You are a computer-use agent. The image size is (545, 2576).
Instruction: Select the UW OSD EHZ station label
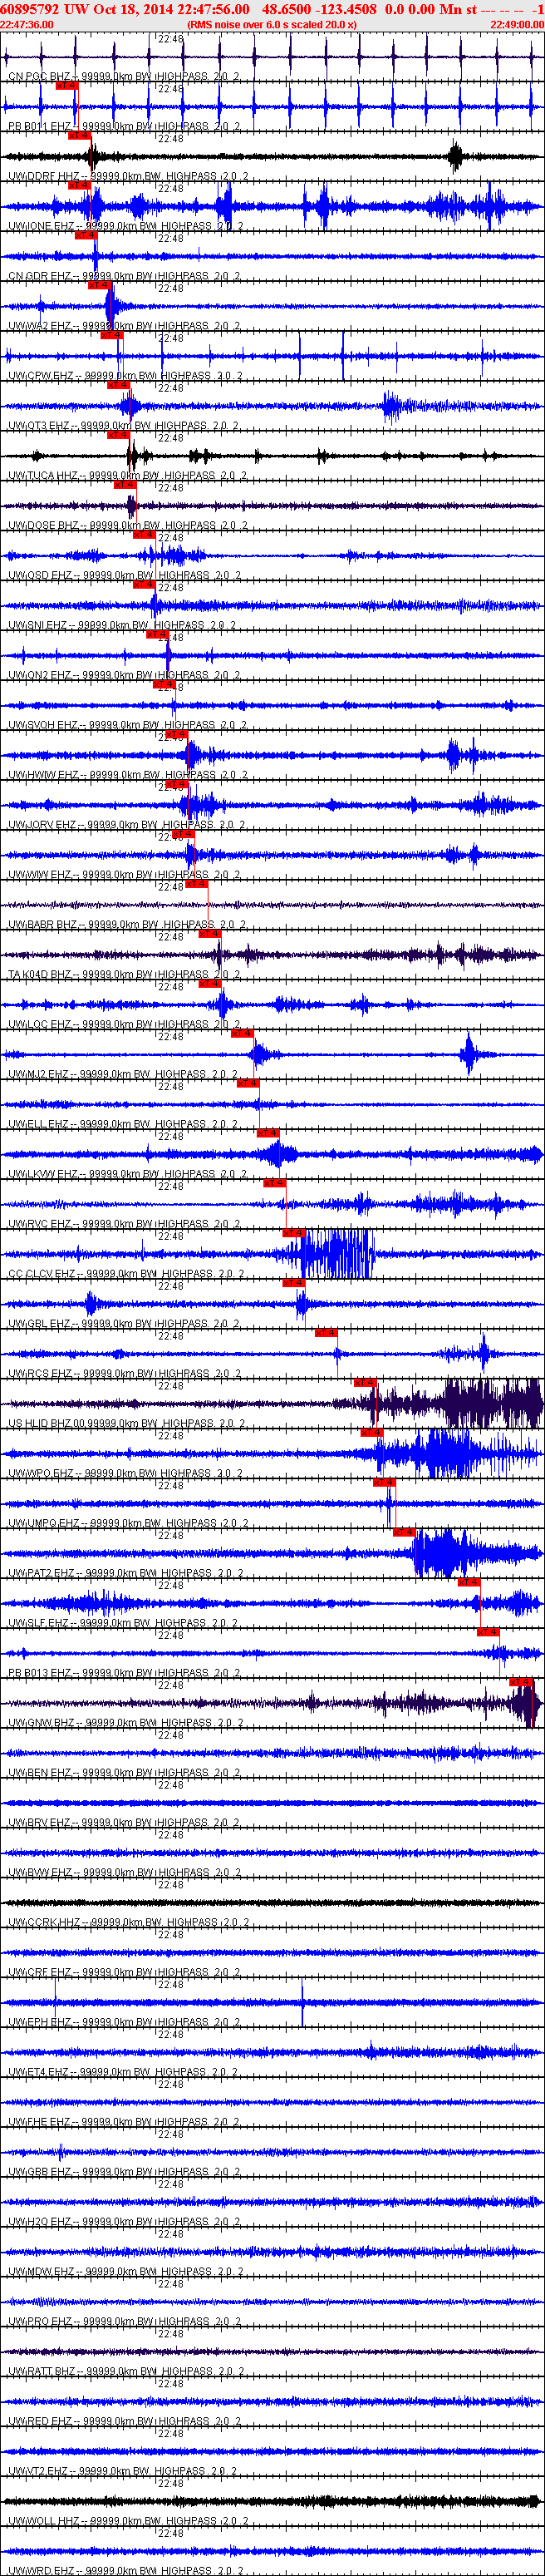pyautogui.click(x=124, y=576)
